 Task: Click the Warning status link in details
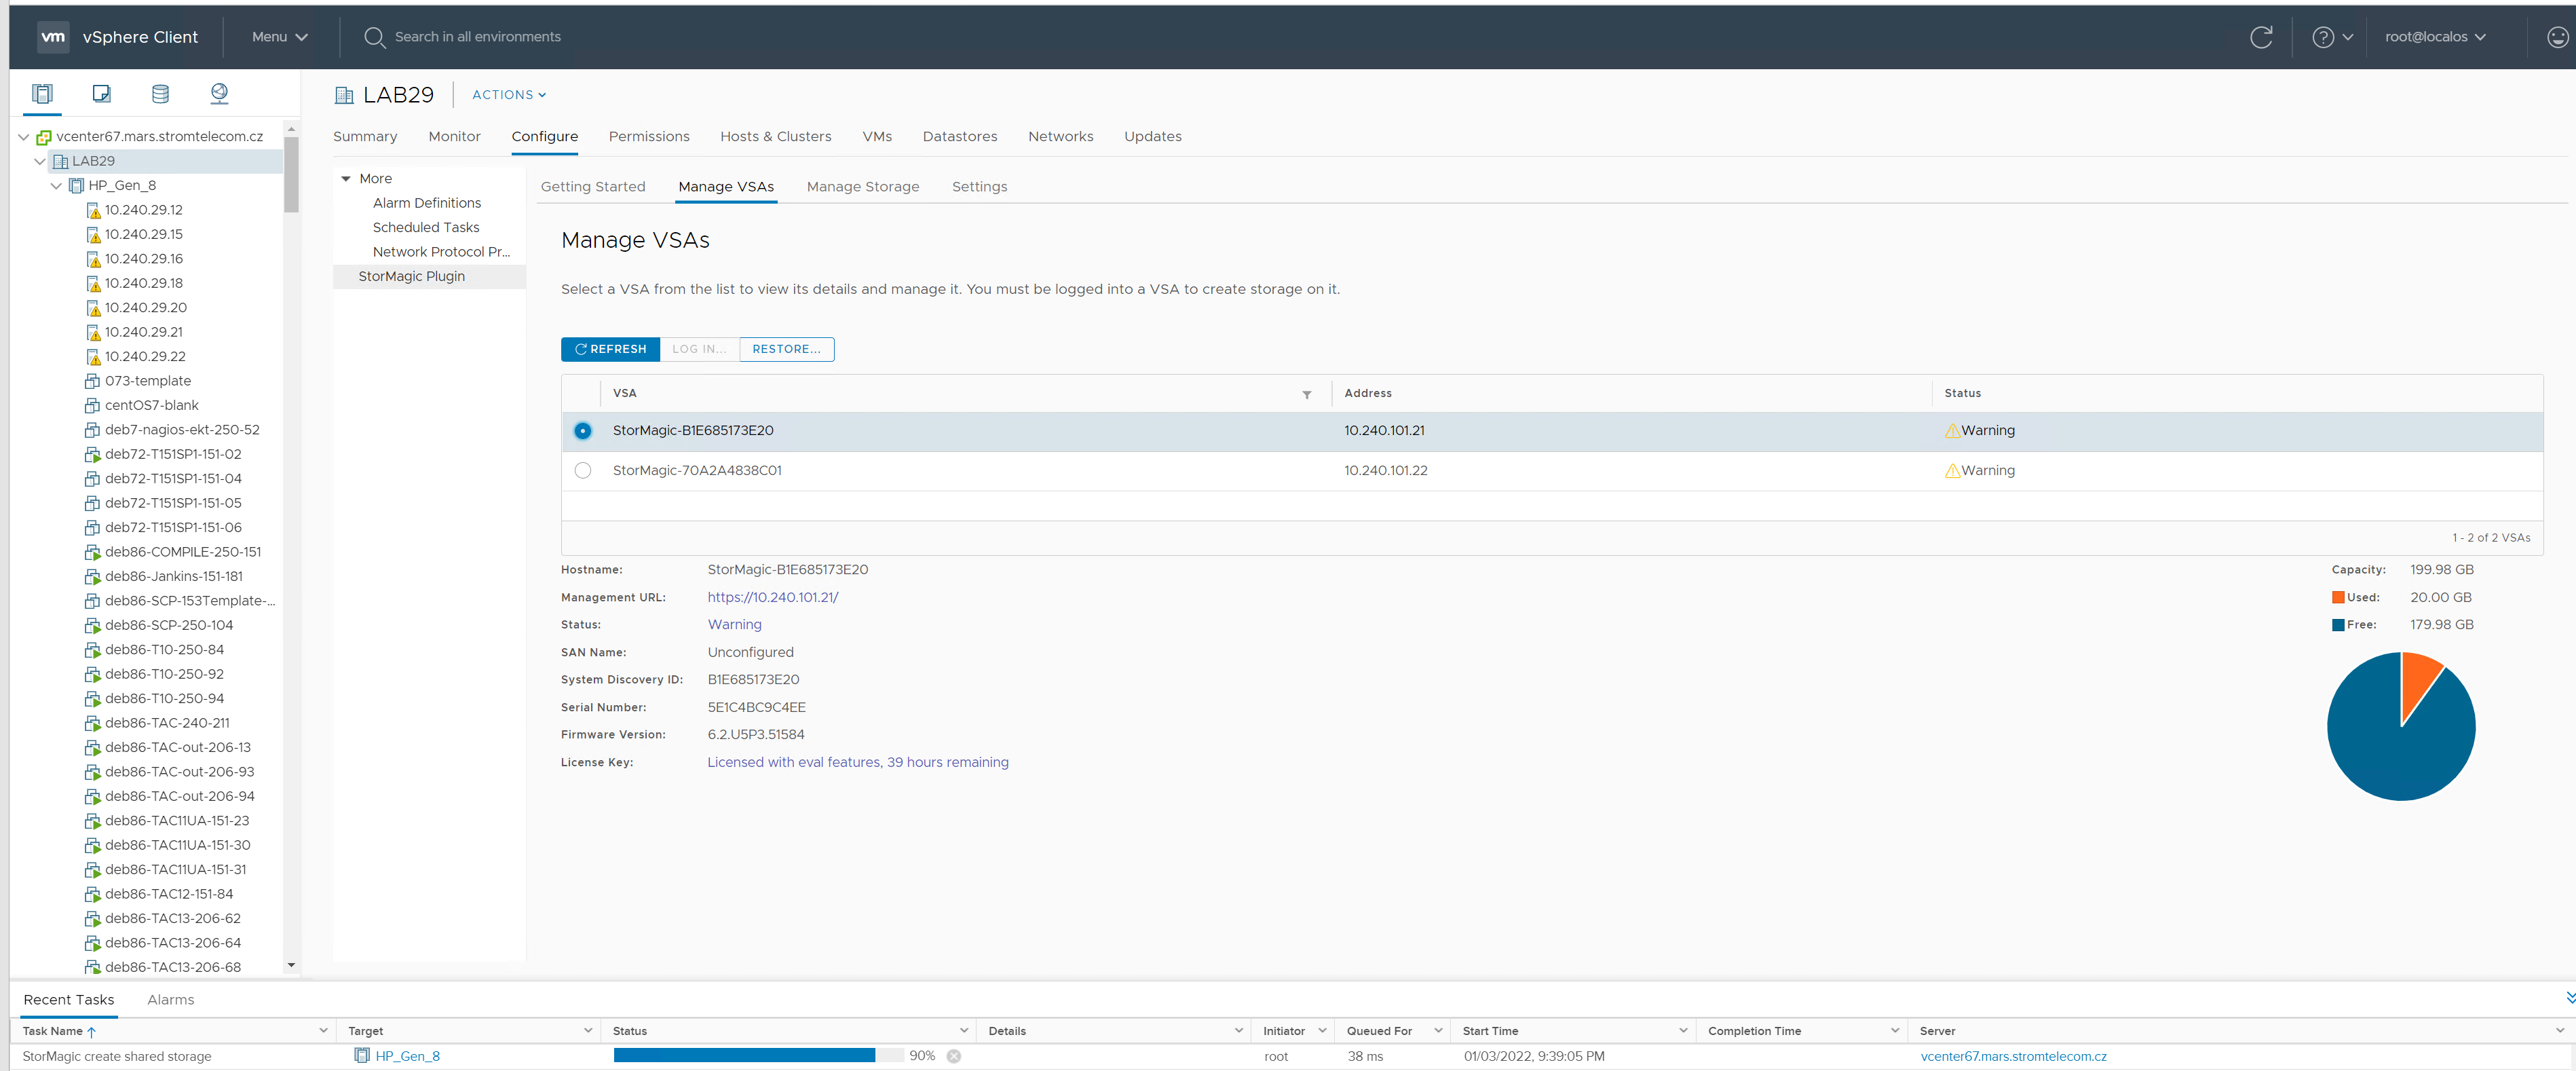coord(734,625)
